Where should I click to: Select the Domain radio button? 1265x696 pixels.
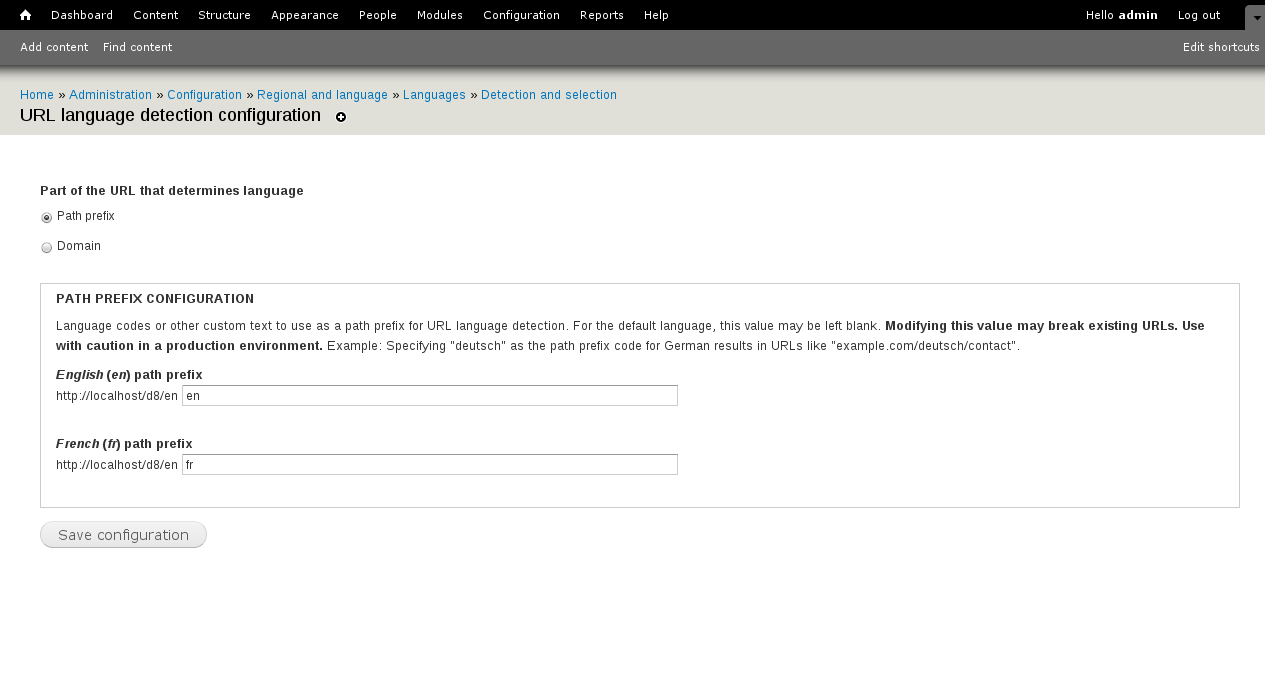[47, 248]
